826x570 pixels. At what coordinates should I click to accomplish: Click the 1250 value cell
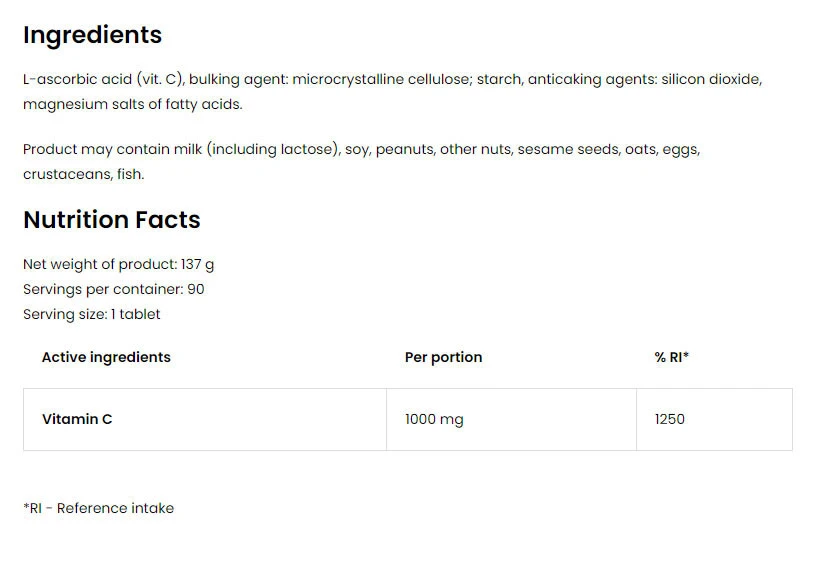click(x=670, y=419)
